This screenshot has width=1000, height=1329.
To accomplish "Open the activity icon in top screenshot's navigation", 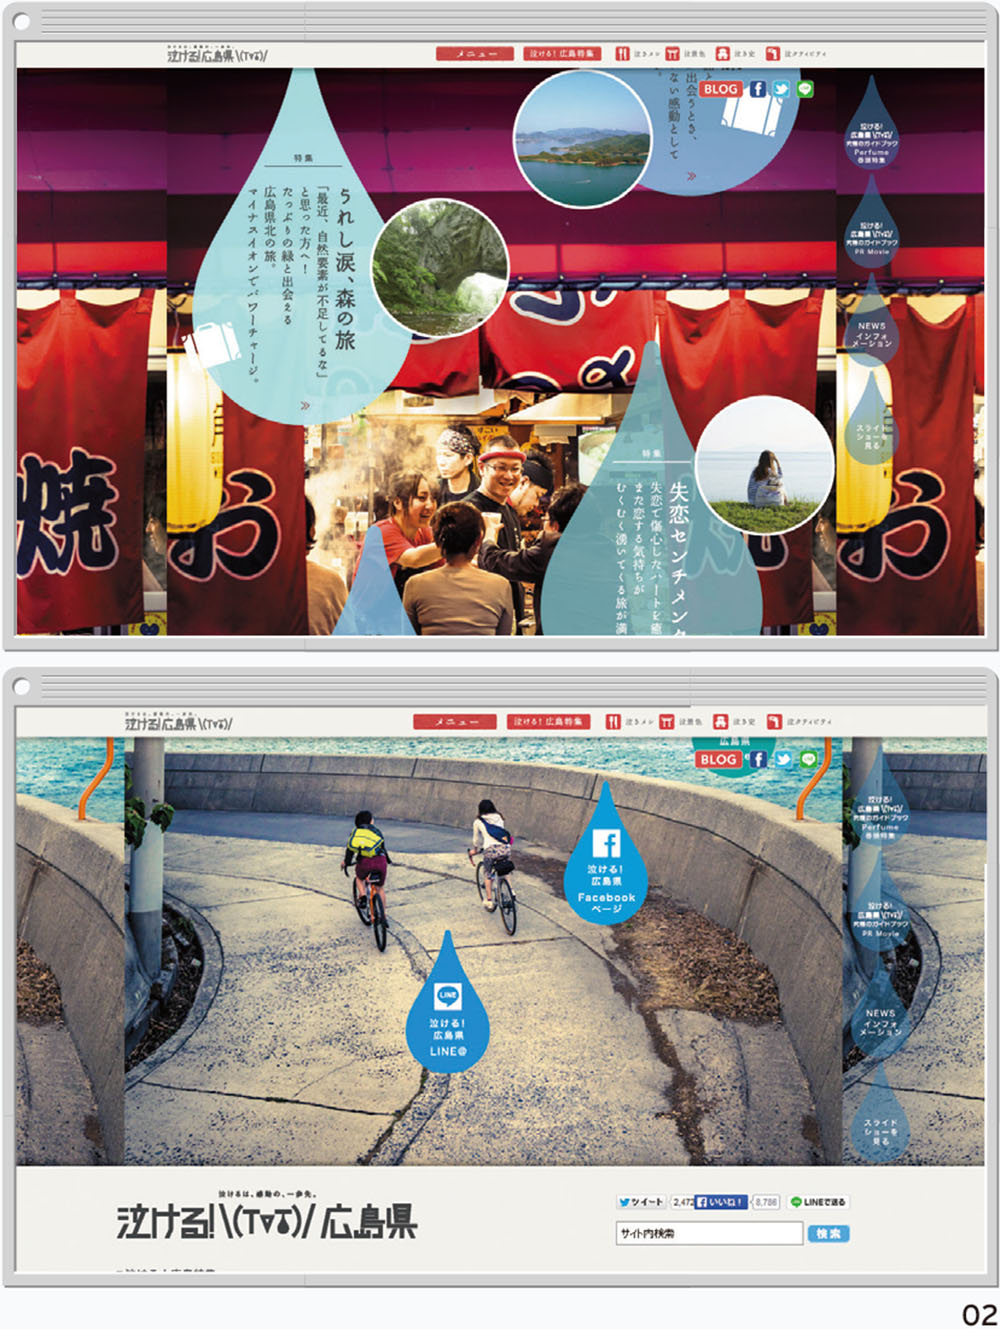I will point(772,54).
